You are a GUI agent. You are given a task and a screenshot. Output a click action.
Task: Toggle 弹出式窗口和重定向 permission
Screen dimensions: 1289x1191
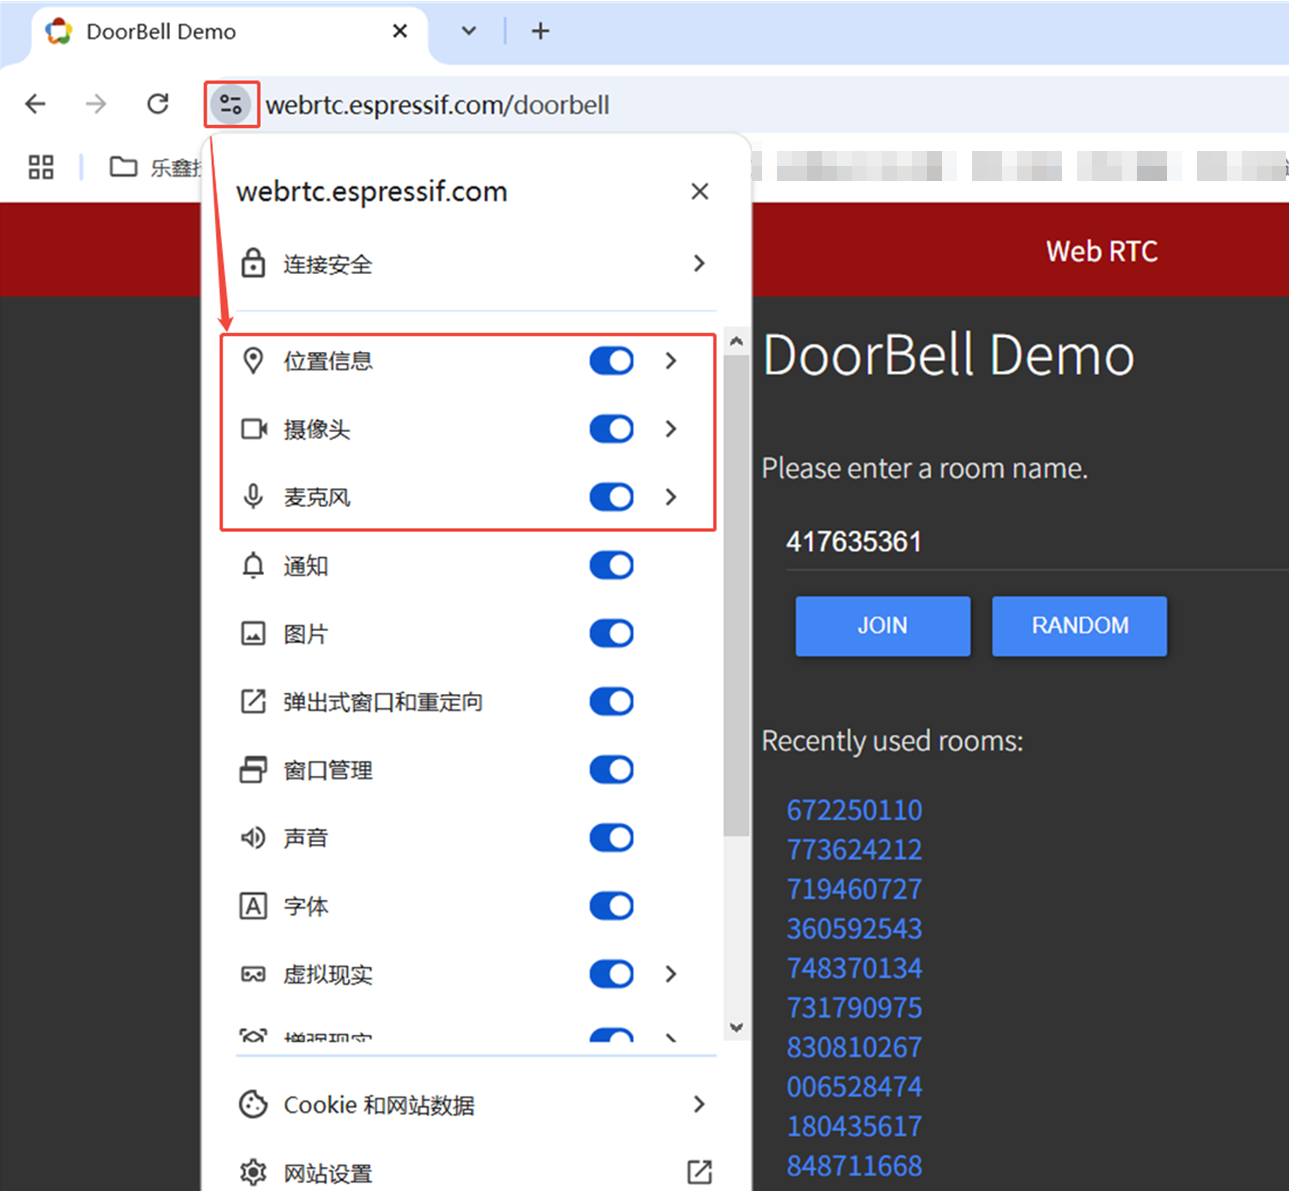[611, 701]
